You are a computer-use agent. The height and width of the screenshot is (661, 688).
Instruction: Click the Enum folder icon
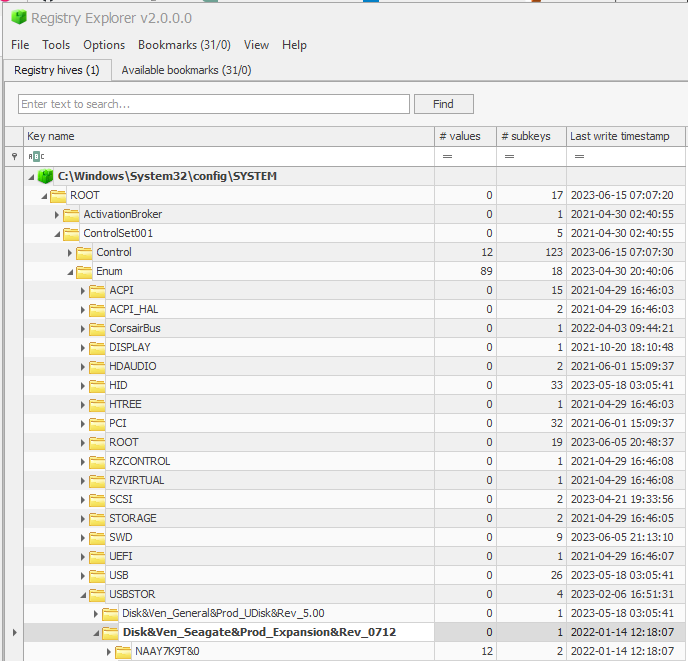(84, 272)
